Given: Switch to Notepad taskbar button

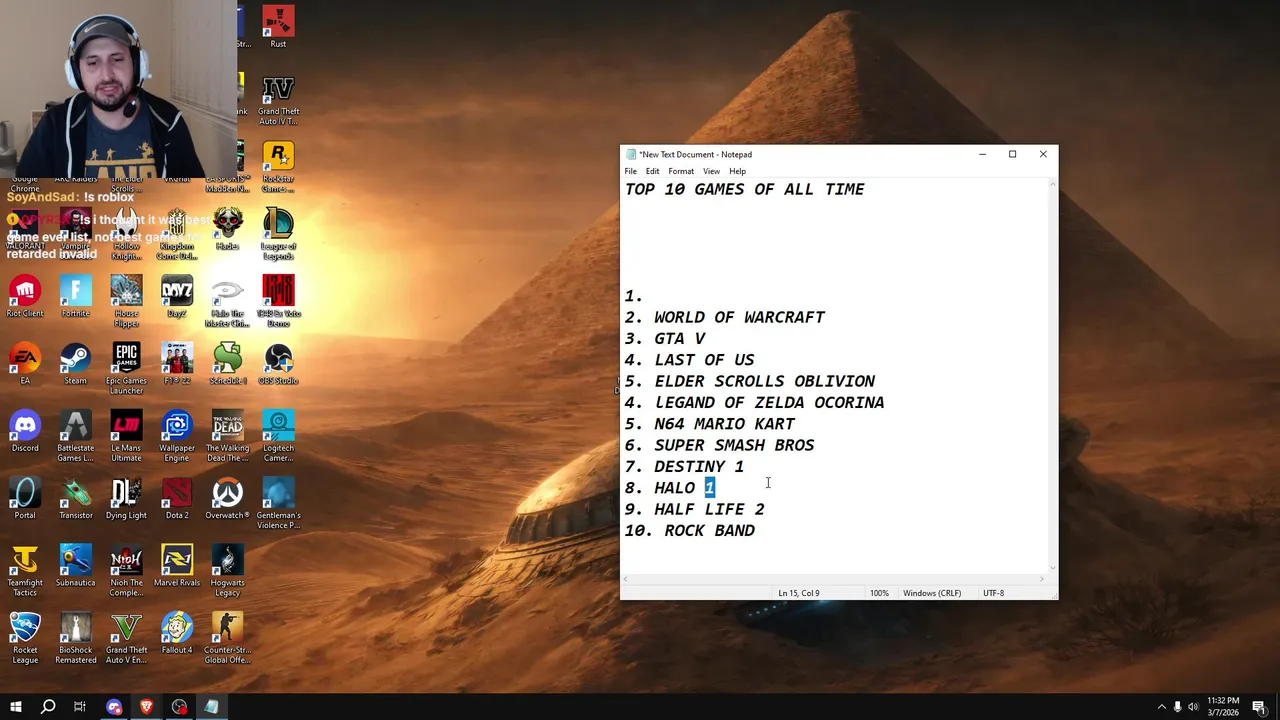Looking at the screenshot, I should point(211,707).
